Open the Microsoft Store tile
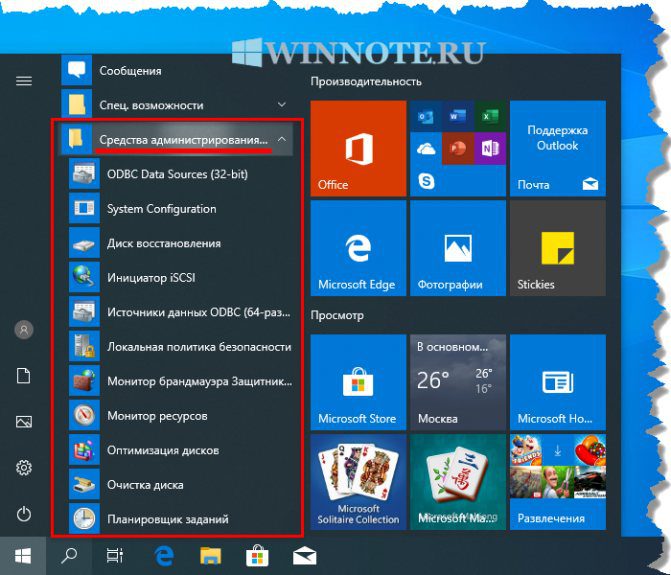The height and width of the screenshot is (575, 671). 358,382
